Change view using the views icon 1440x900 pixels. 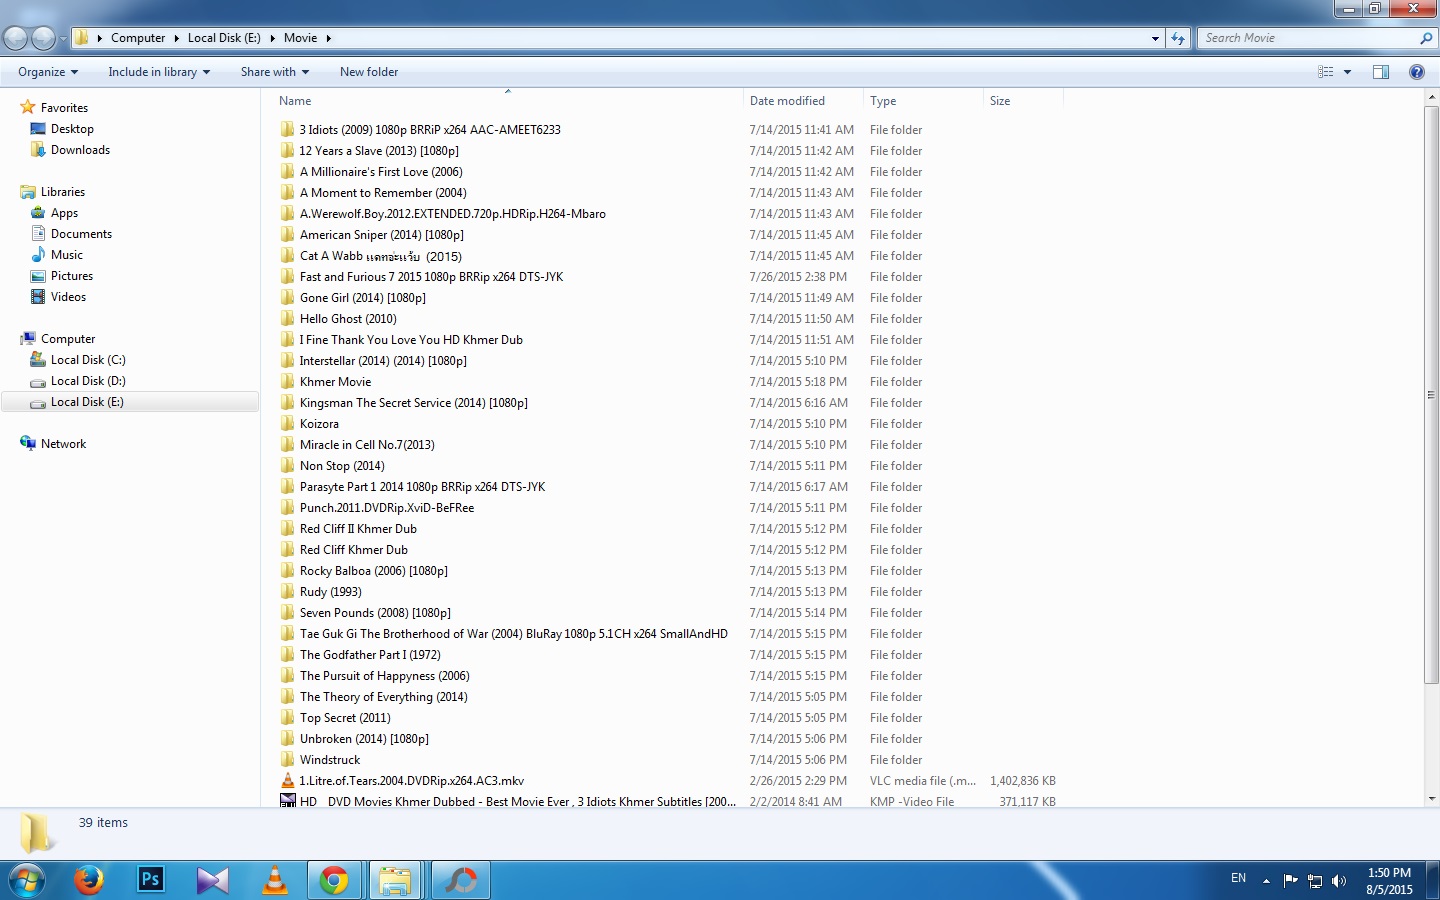tap(1326, 72)
